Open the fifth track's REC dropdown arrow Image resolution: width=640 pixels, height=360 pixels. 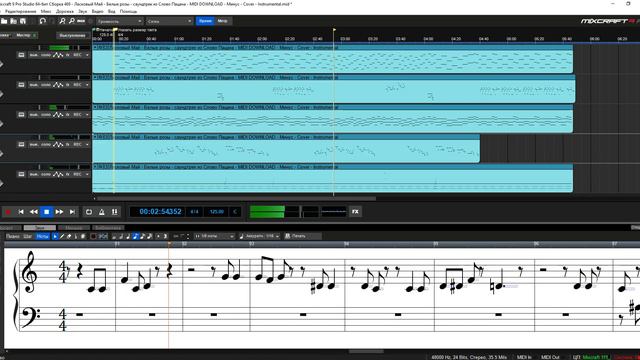point(87,174)
